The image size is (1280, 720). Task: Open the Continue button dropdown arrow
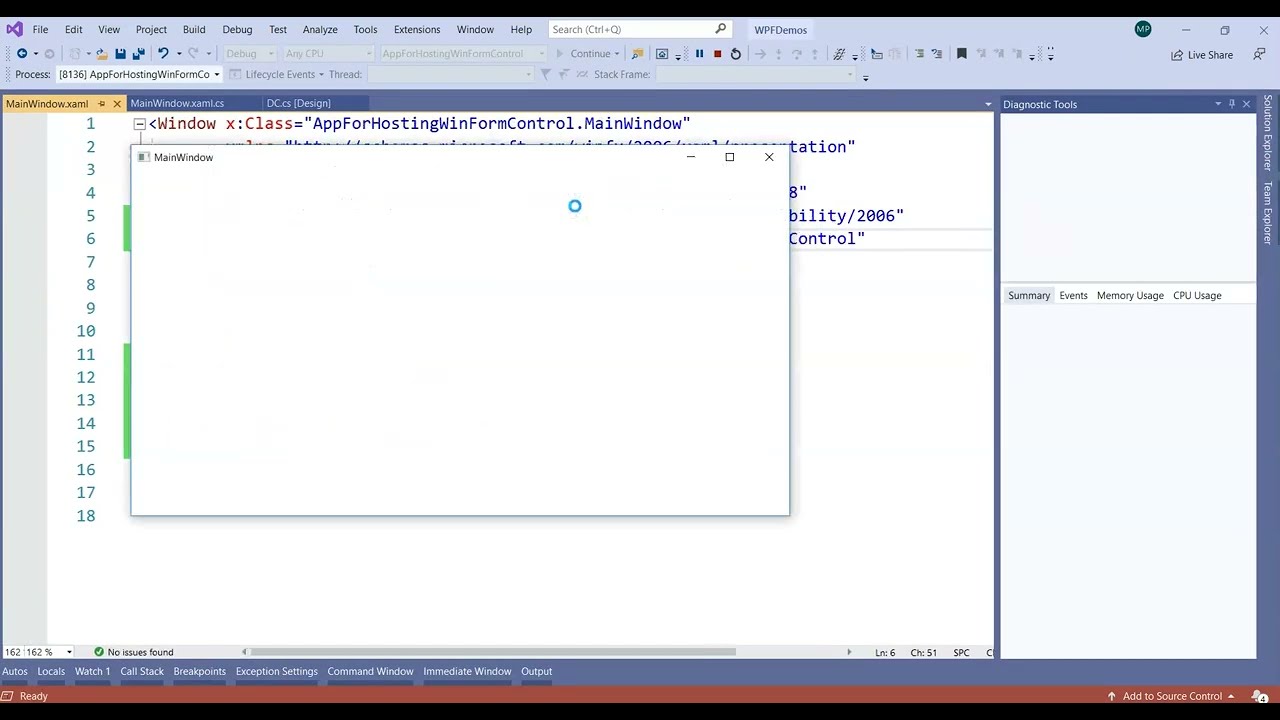[x=617, y=54]
